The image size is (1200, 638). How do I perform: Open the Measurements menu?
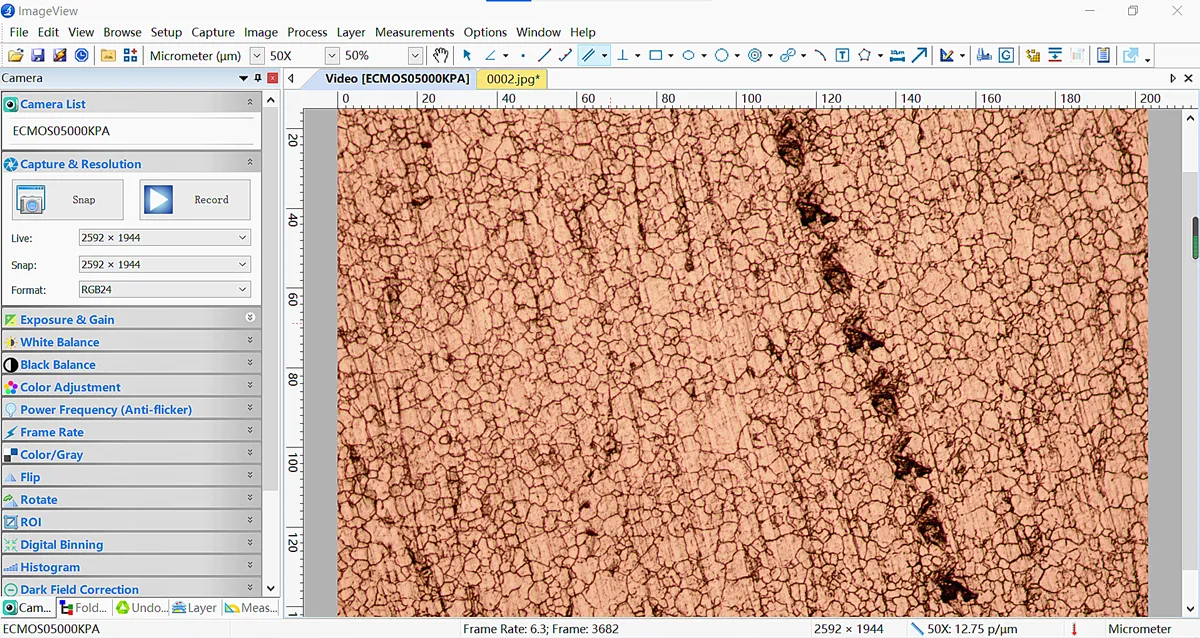[x=414, y=32]
